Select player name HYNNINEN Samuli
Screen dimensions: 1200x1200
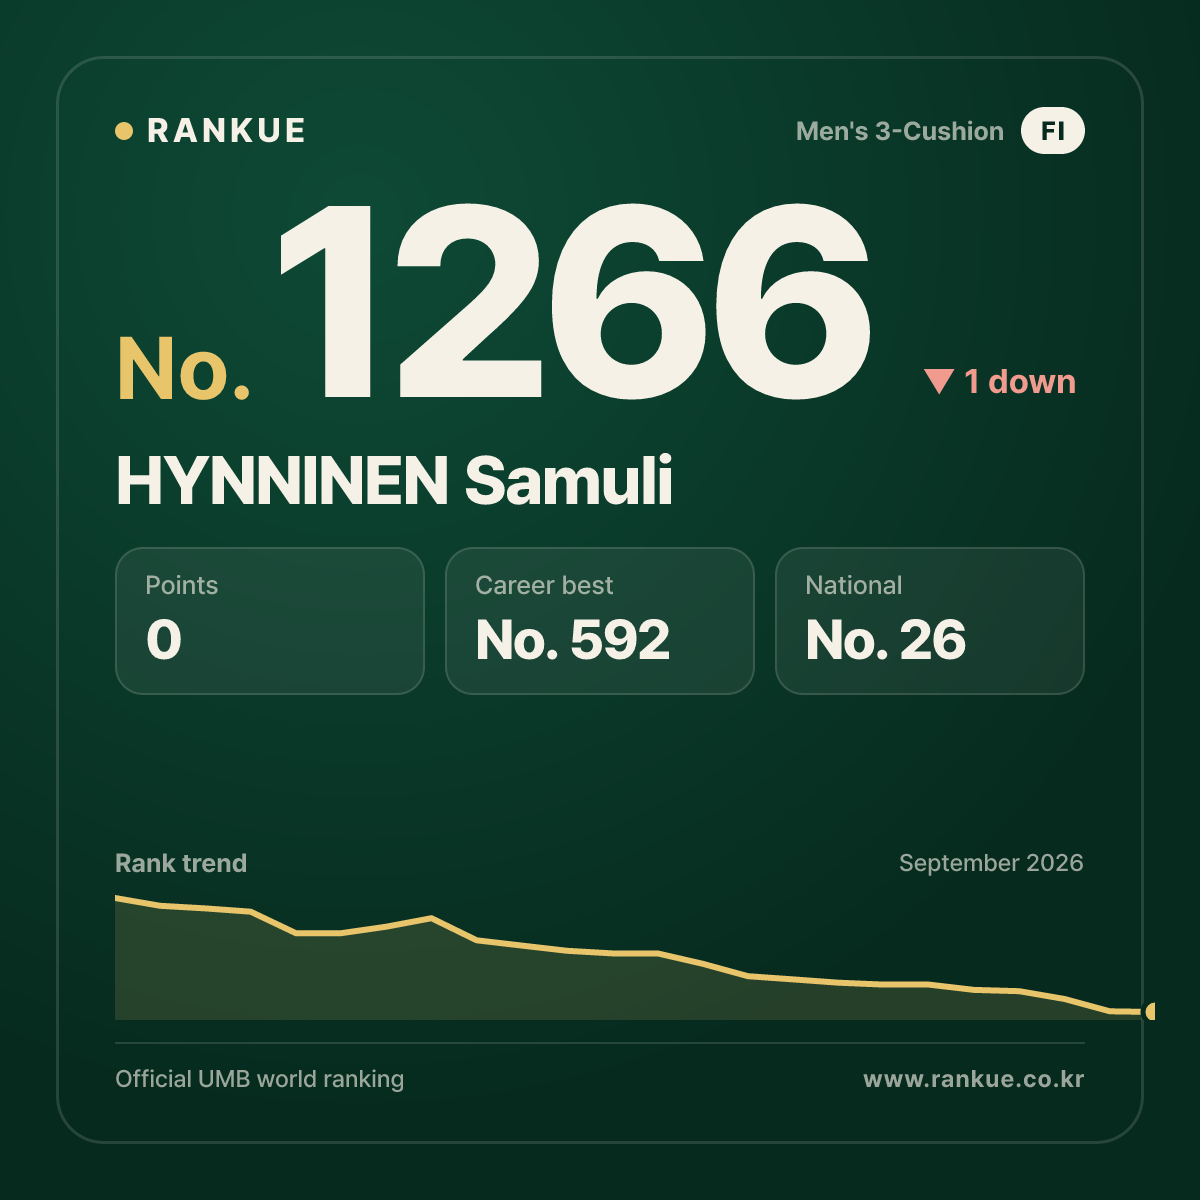coord(394,481)
